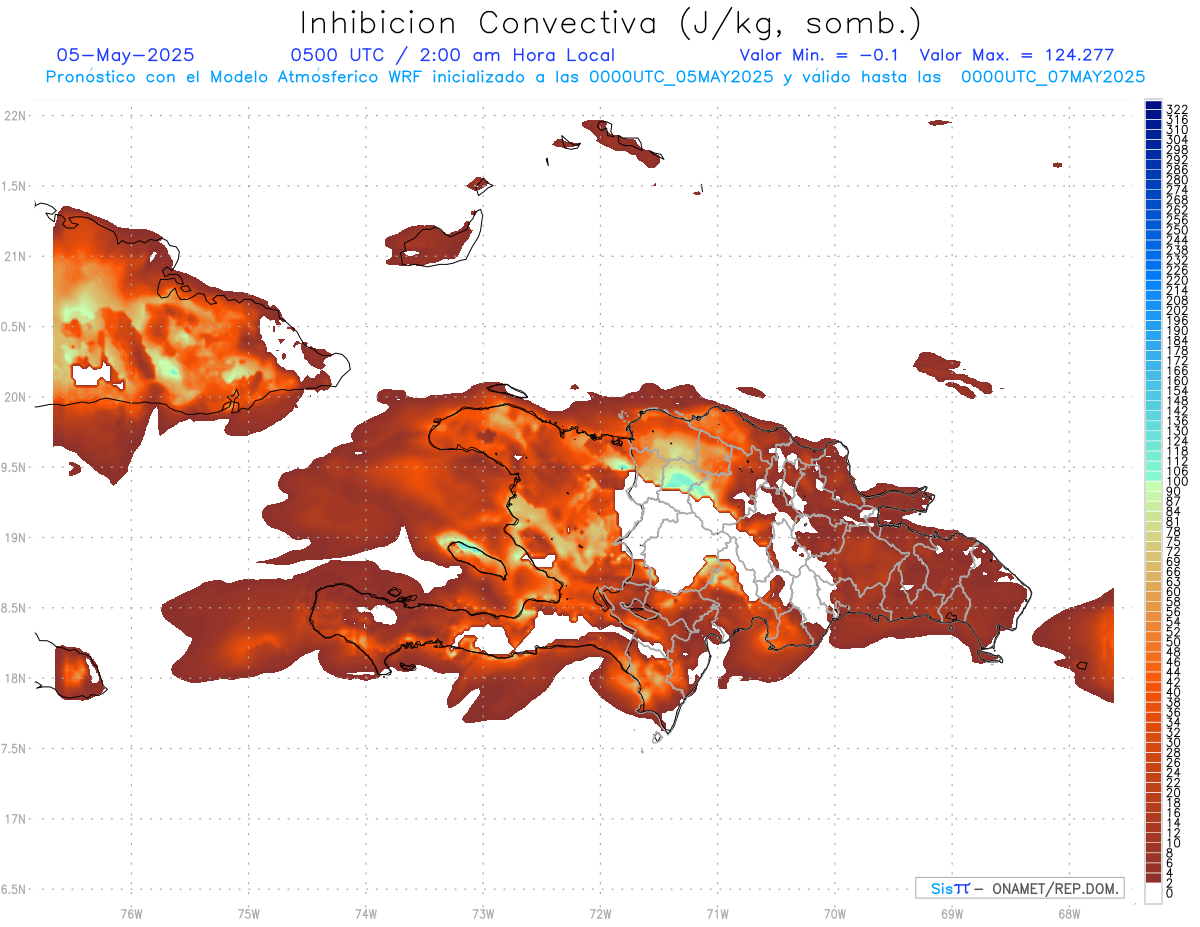Screen dimensions: 1200x927
Task: Click the '7.5N' latitude label
Action: point(14,749)
